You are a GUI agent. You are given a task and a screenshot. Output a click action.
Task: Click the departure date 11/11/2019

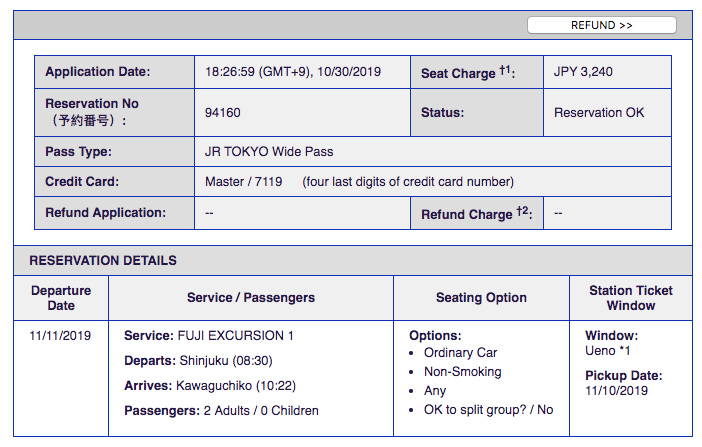coord(60,335)
